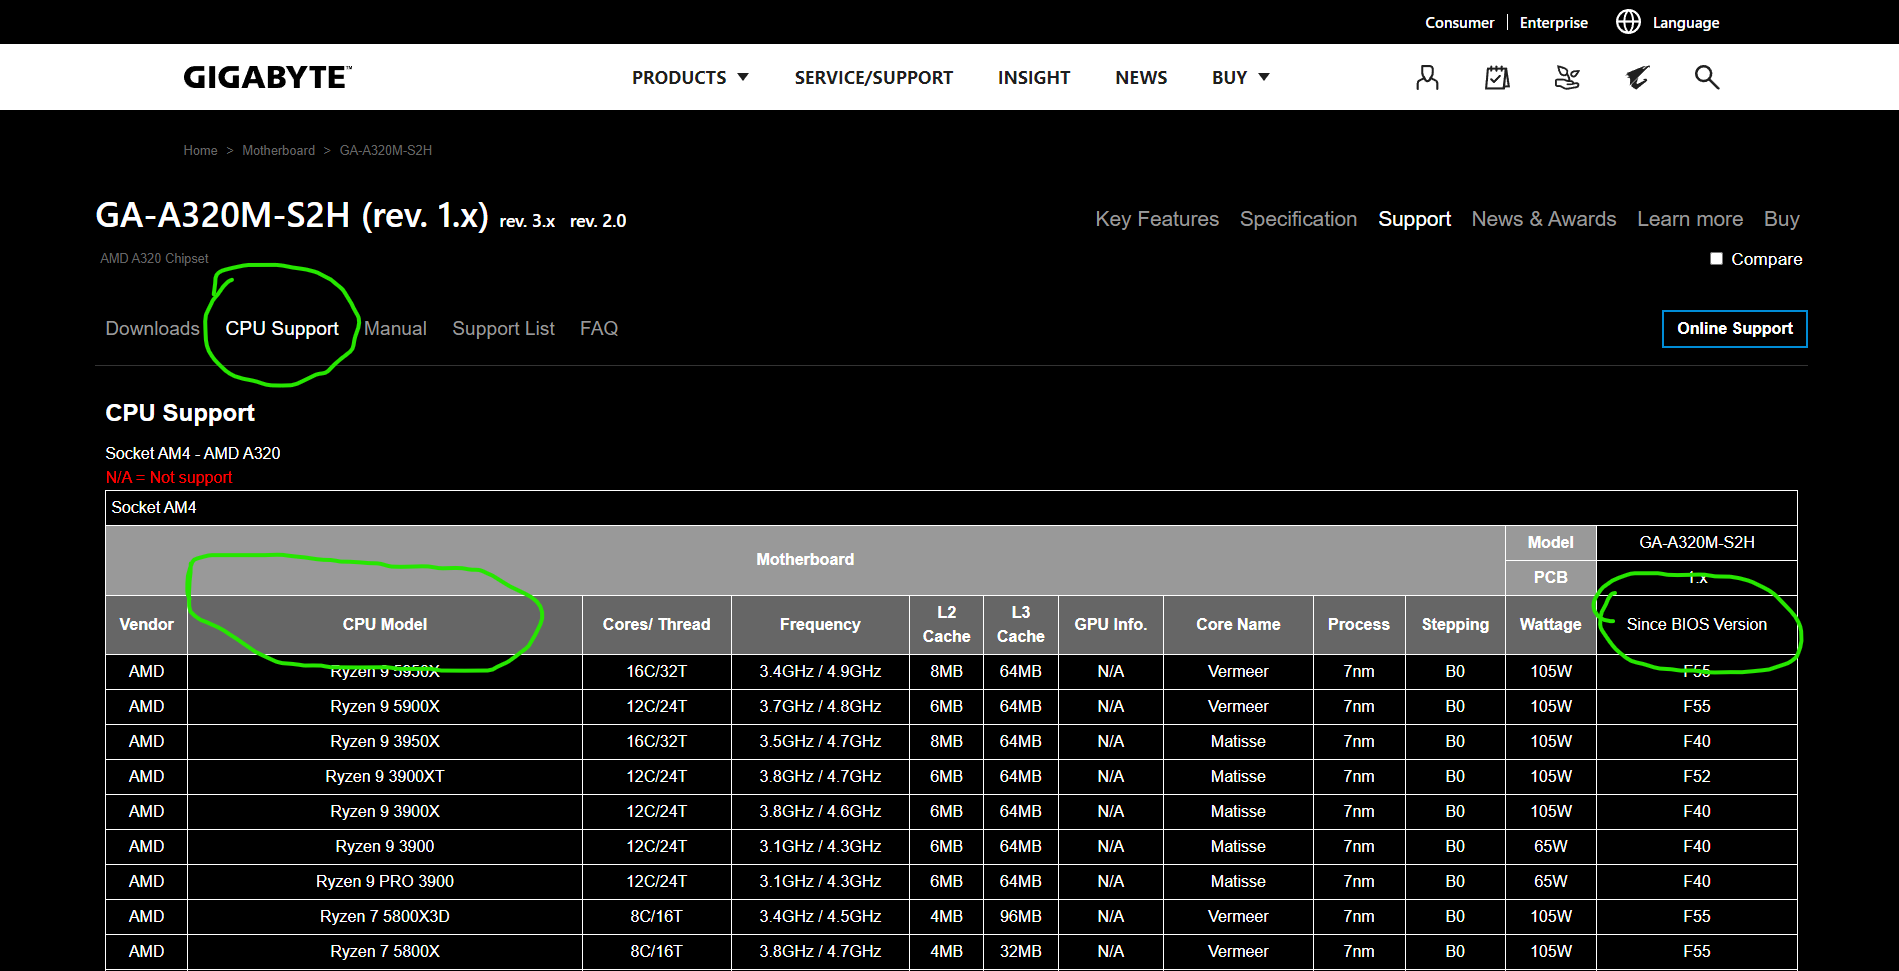
Task: Click the N/A = Not support note
Action: tap(169, 478)
